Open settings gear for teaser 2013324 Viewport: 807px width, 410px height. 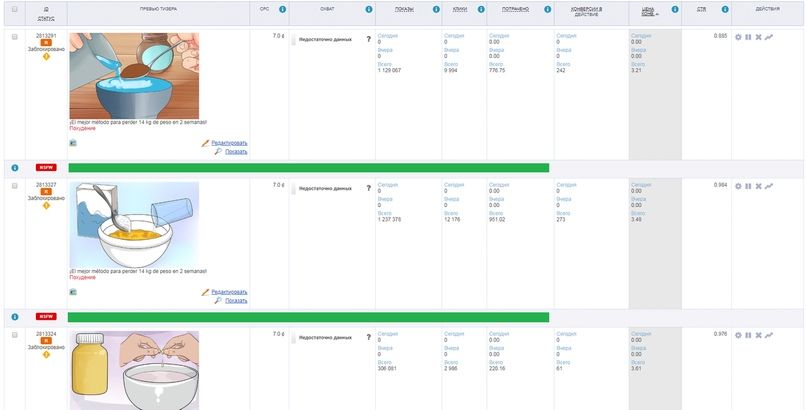(x=739, y=335)
